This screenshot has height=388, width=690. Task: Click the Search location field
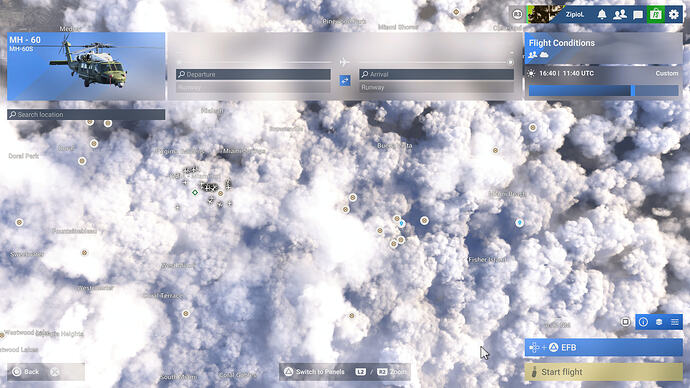tap(86, 114)
